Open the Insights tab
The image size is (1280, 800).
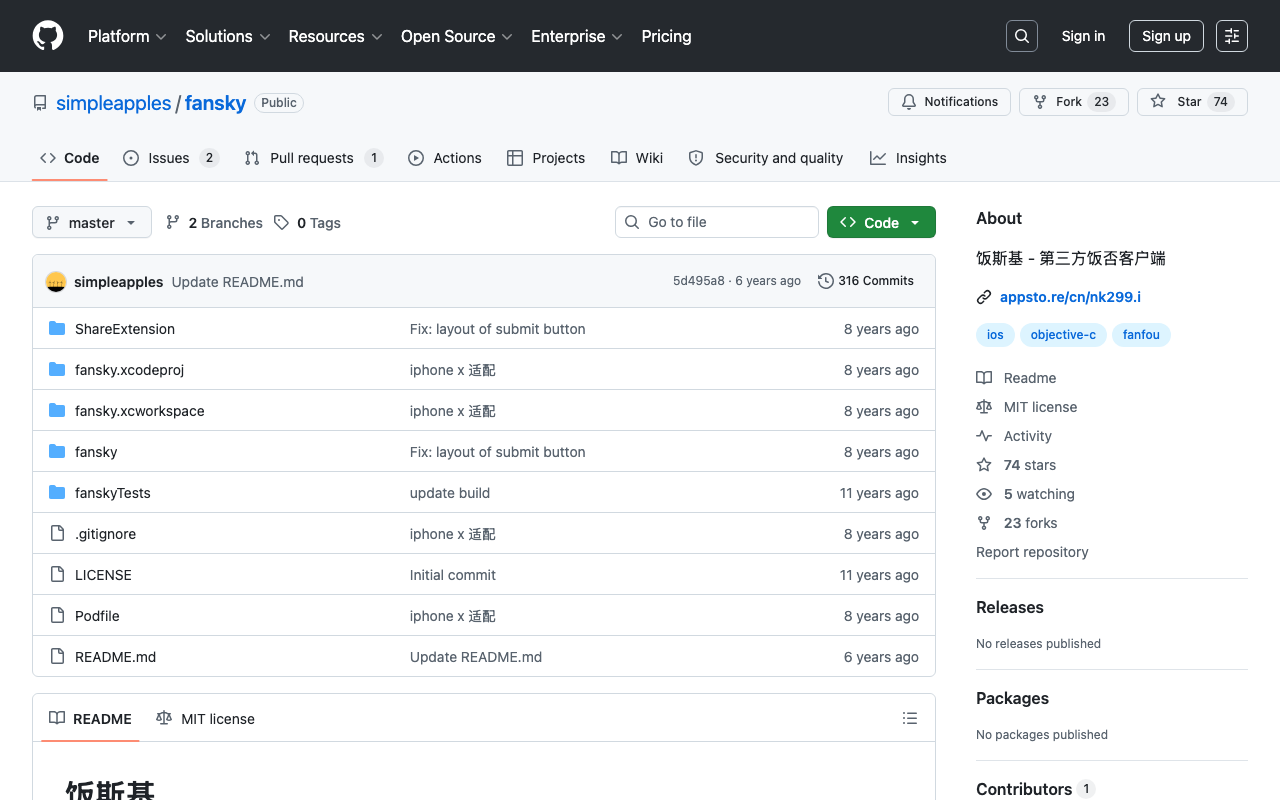click(x=908, y=158)
